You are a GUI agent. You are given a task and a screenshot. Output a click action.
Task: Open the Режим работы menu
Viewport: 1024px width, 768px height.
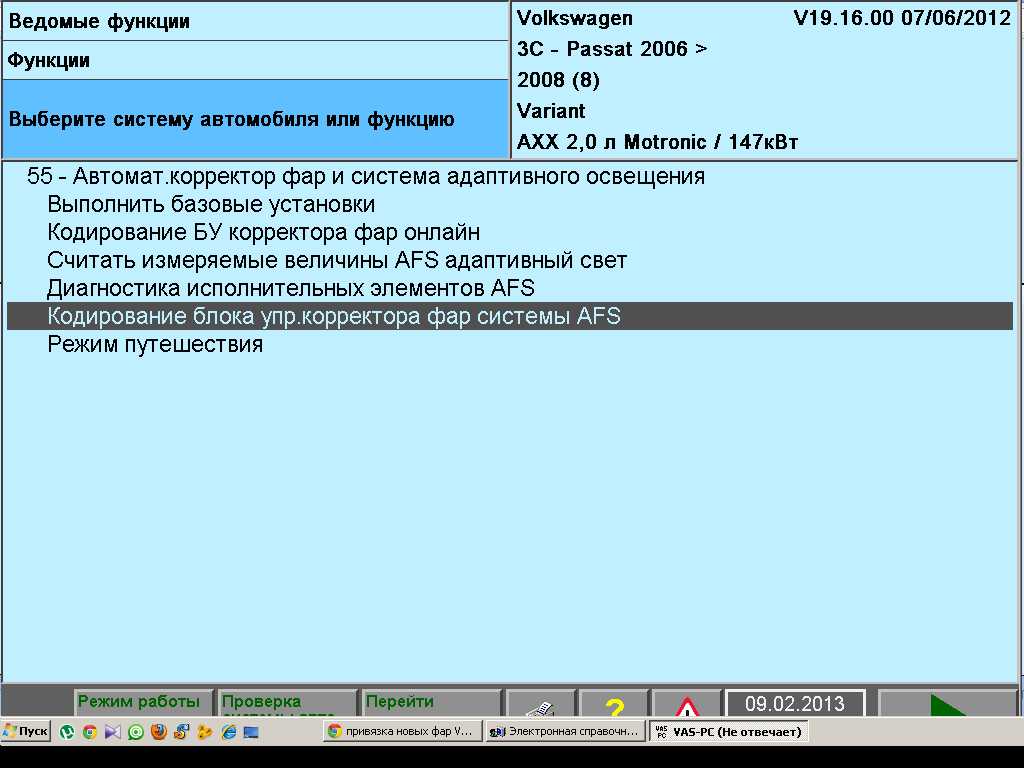tap(144, 703)
